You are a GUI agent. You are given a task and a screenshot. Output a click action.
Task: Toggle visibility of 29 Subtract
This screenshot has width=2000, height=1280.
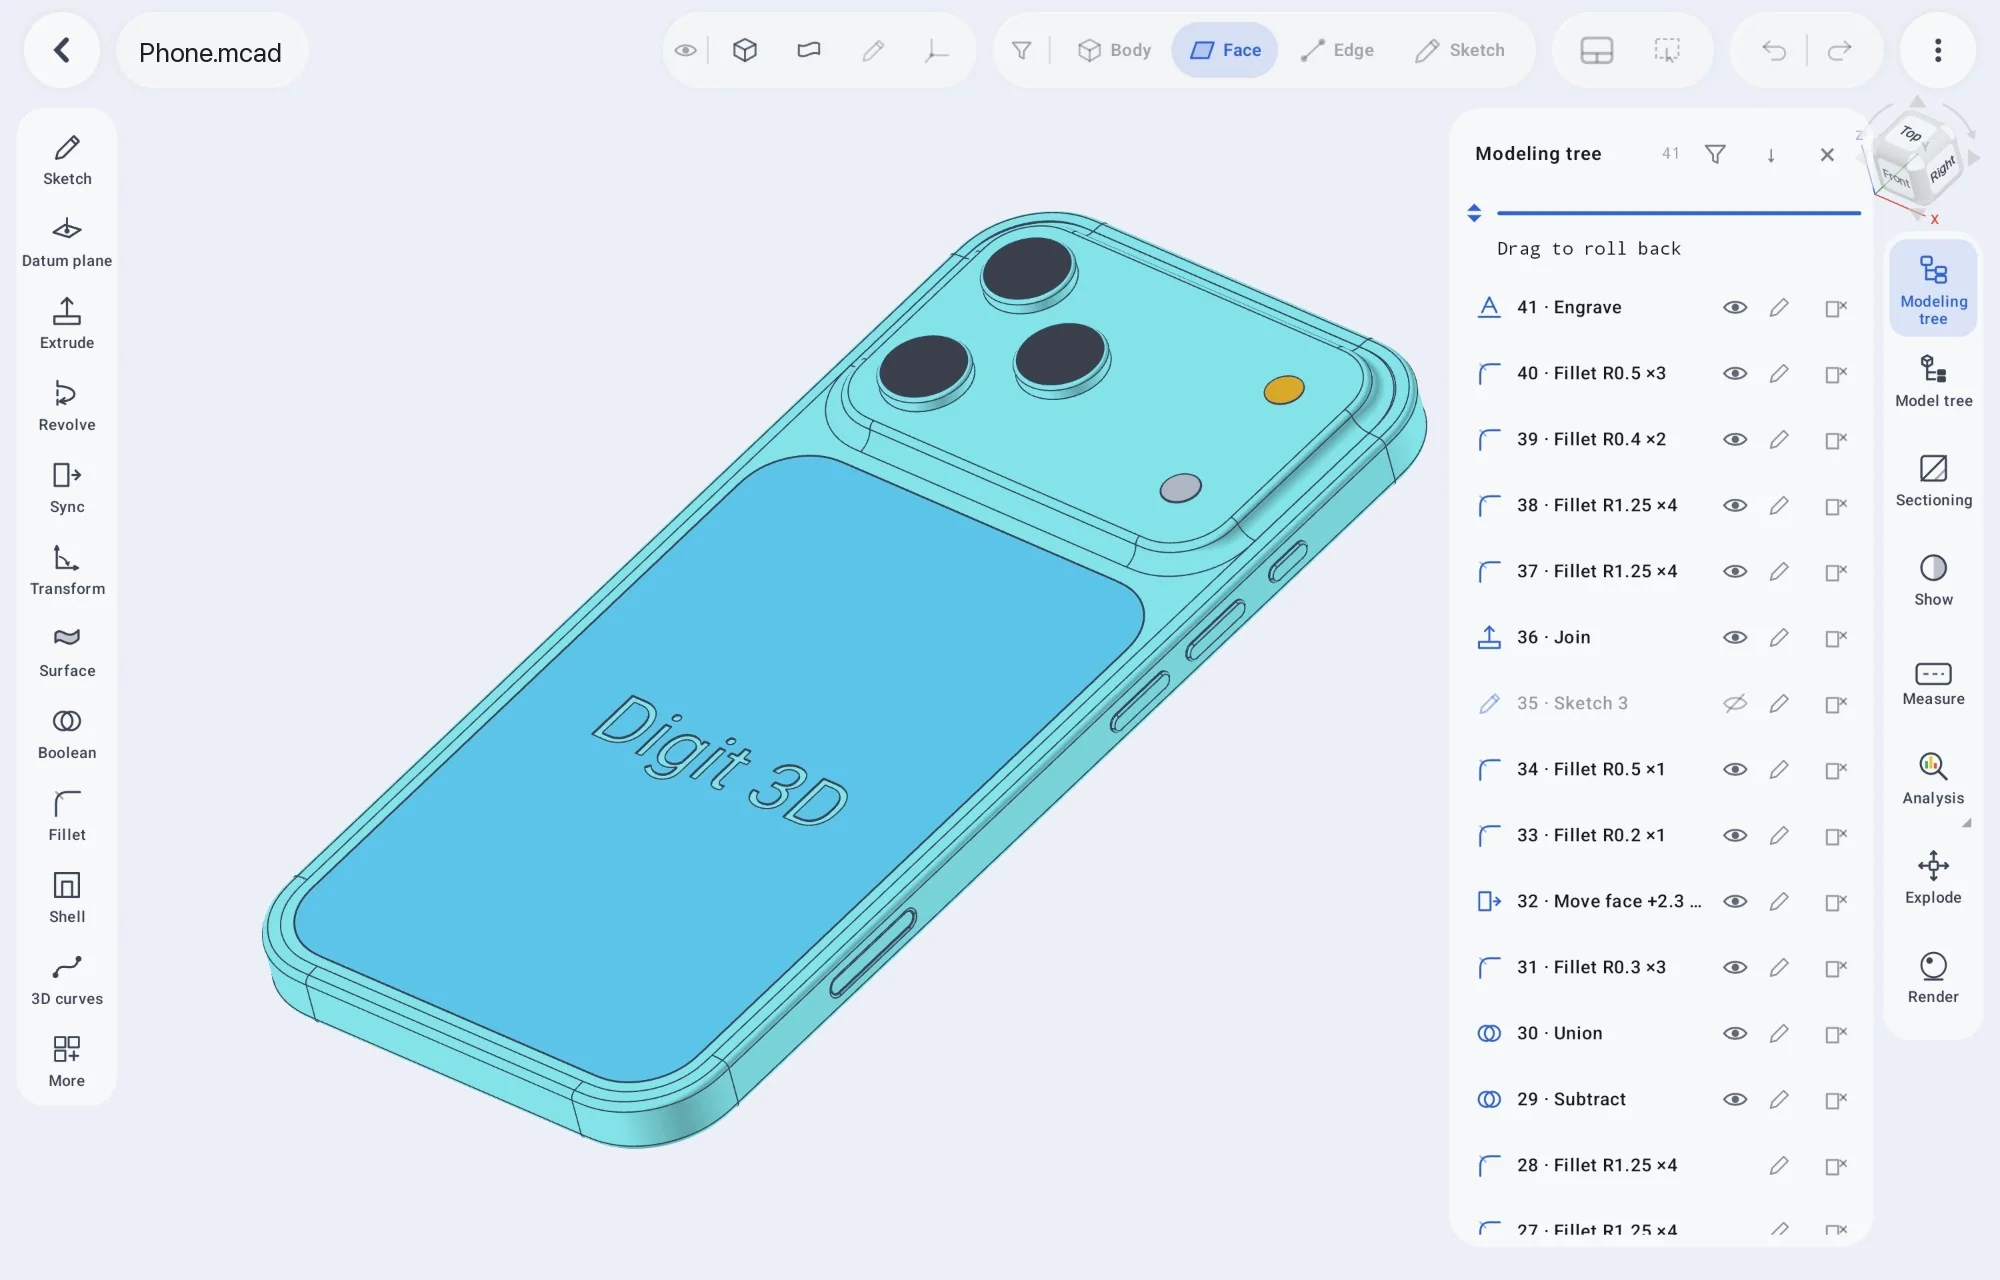click(x=1735, y=1099)
